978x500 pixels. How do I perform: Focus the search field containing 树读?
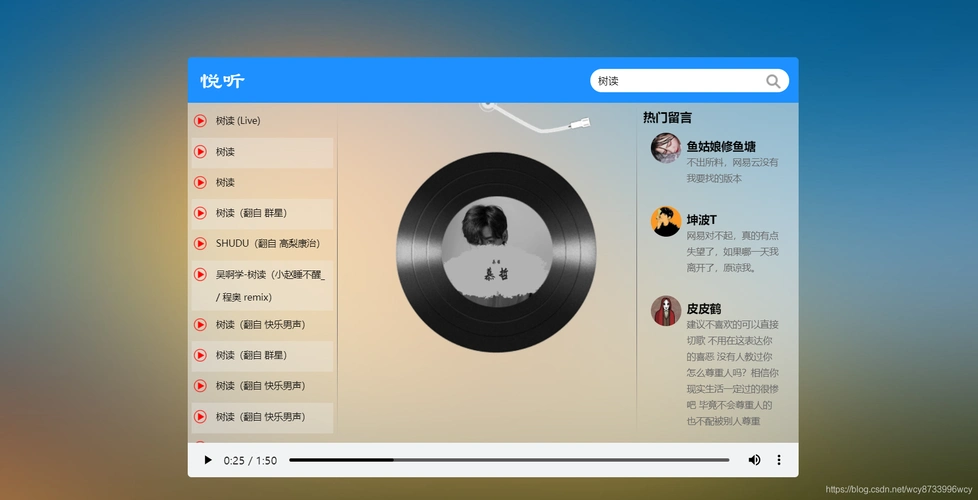point(689,80)
